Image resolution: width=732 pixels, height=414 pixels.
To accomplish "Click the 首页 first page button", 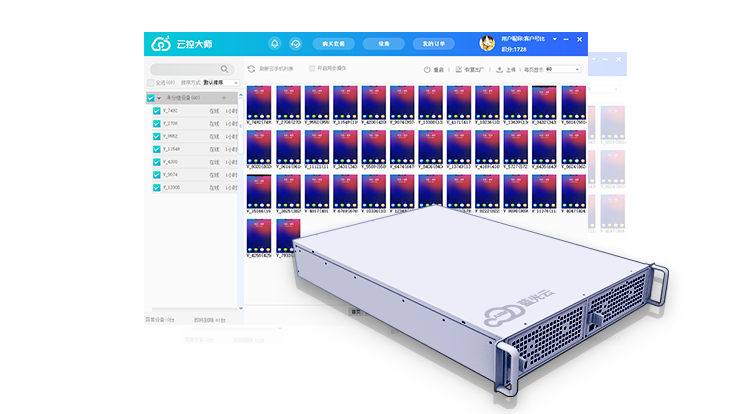I will coord(356,312).
